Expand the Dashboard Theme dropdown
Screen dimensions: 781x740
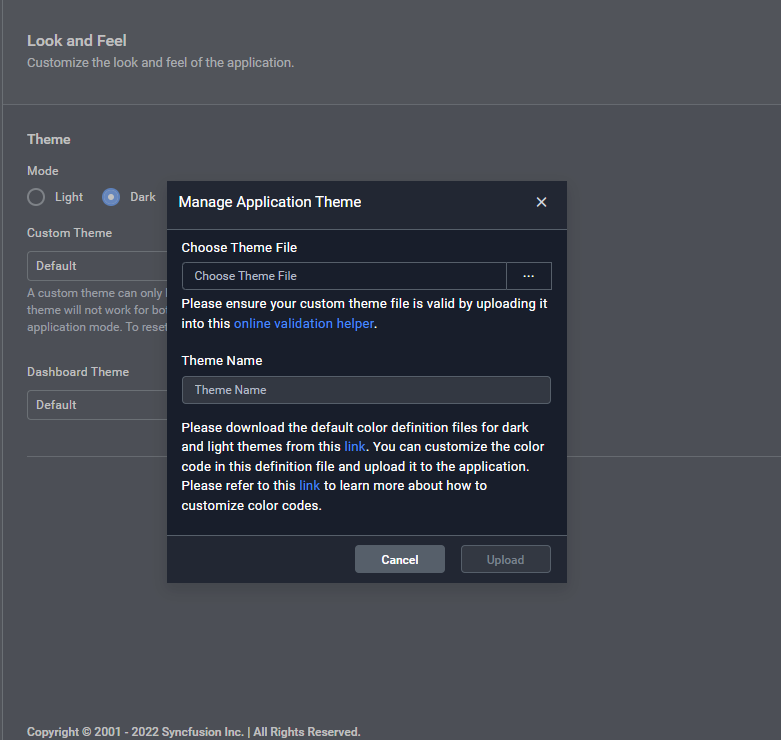click(x=95, y=405)
